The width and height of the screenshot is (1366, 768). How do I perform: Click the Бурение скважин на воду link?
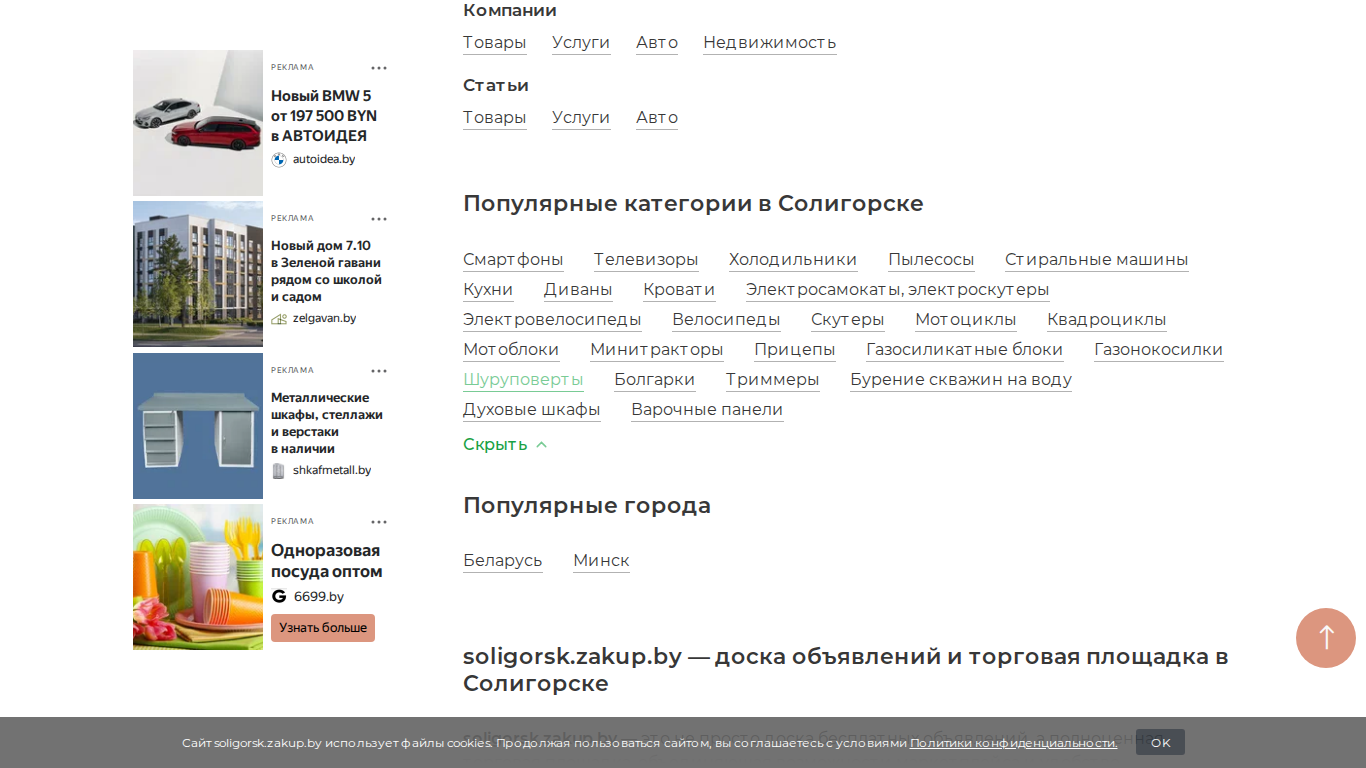(x=961, y=379)
